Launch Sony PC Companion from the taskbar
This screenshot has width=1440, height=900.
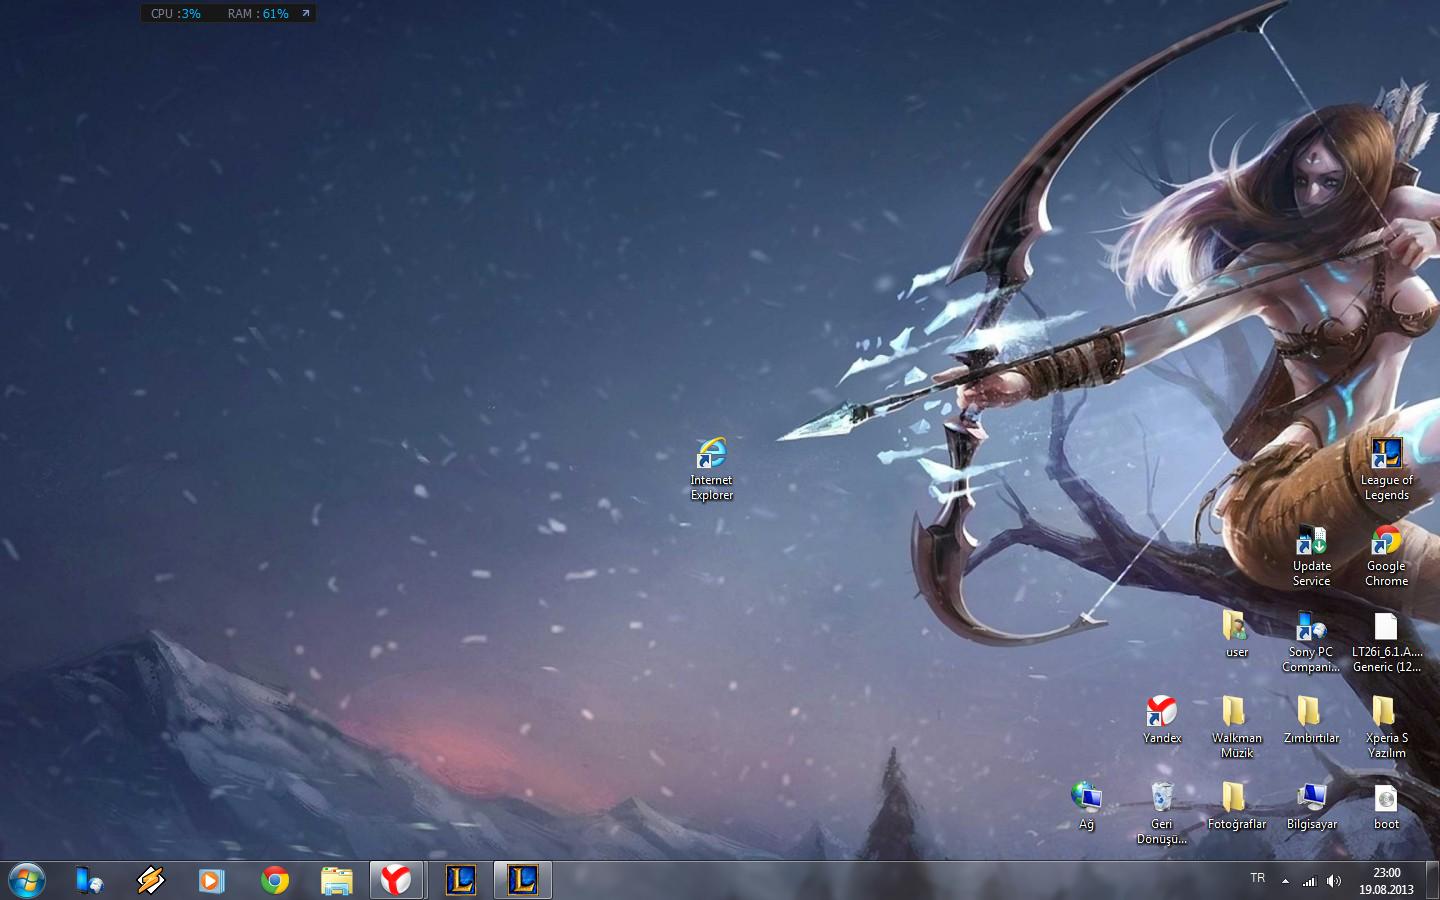(89, 880)
